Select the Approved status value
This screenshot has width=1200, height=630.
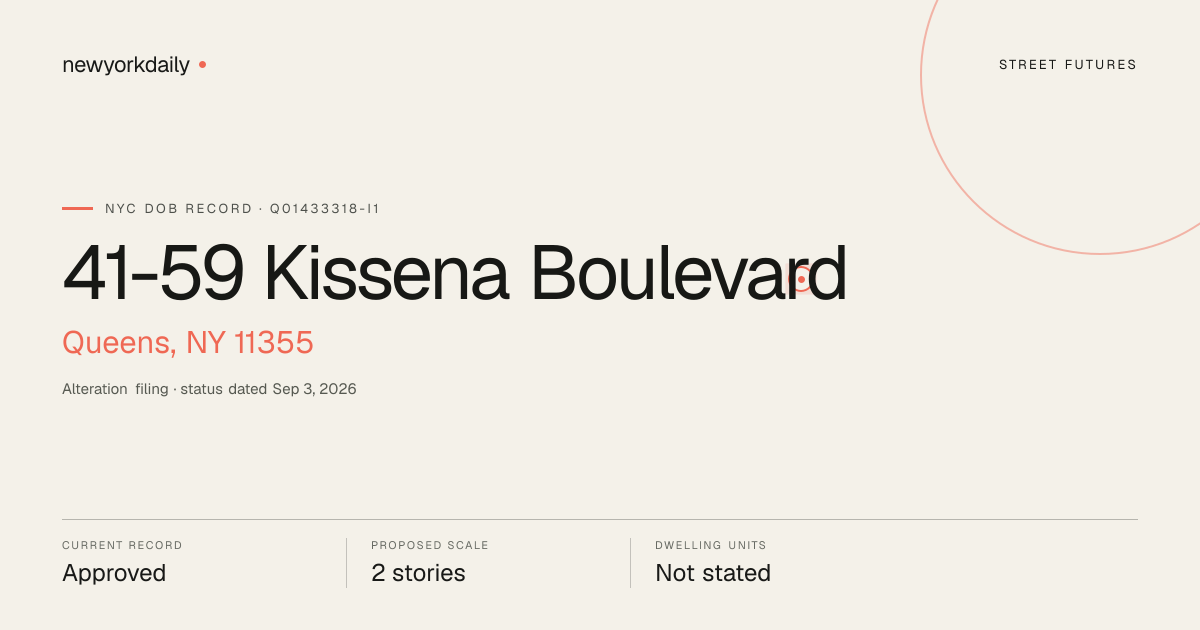[x=114, y=573]
